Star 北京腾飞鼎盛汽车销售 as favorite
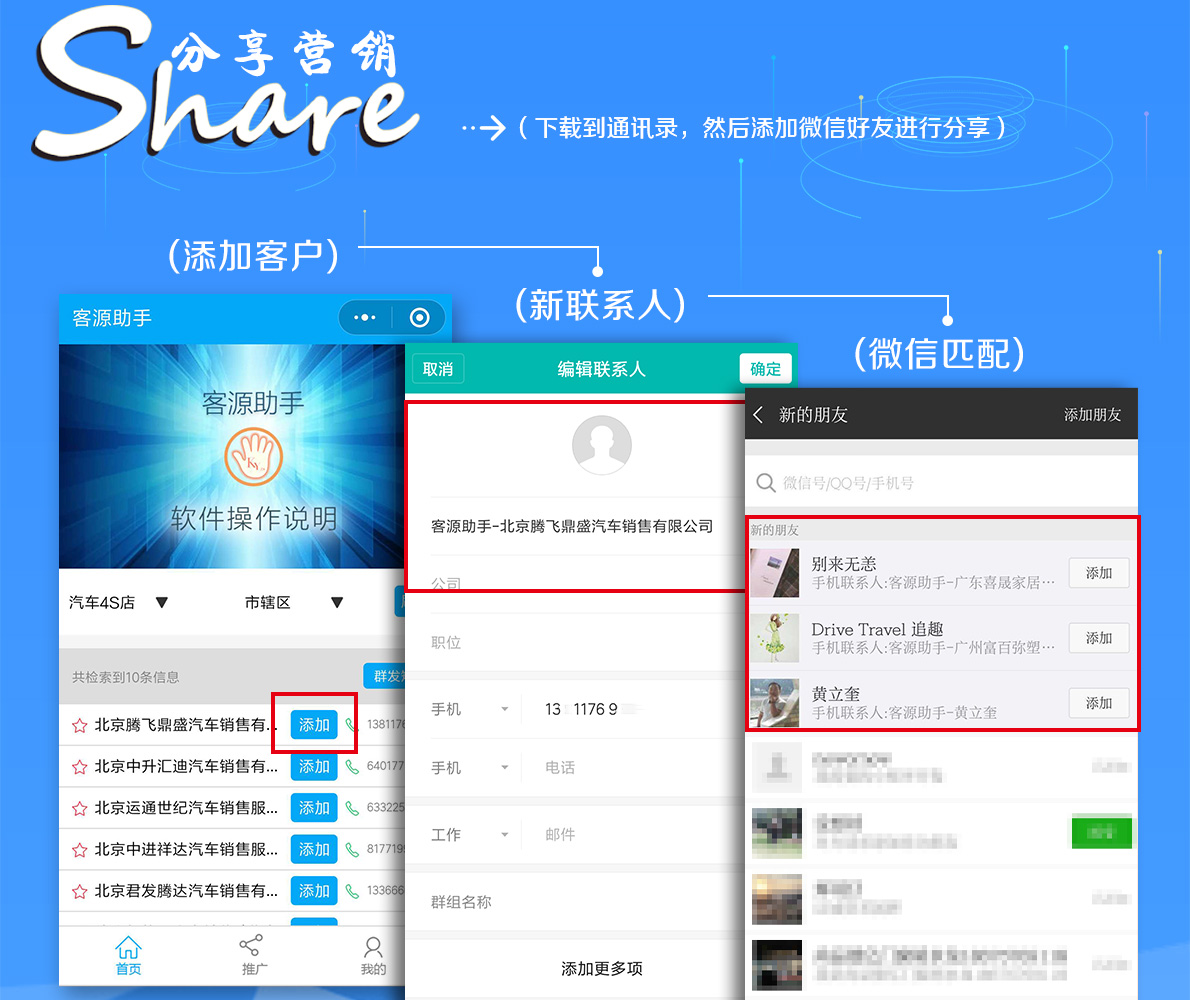The height and width of the screenshot is (1000, 1190). [x=79, y=725]
